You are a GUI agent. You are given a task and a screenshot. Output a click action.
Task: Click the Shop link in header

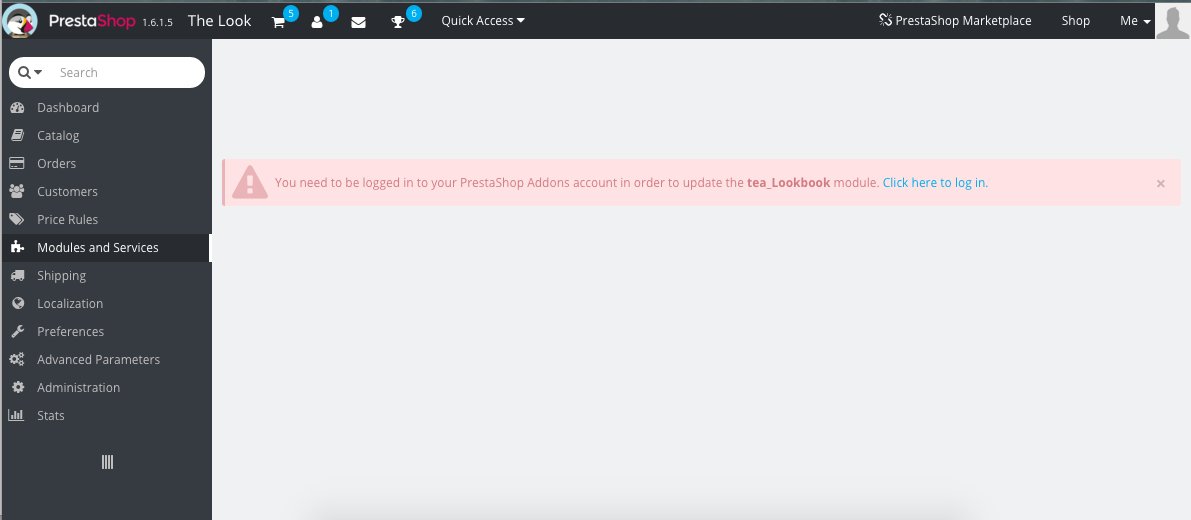coord(1076,20)
